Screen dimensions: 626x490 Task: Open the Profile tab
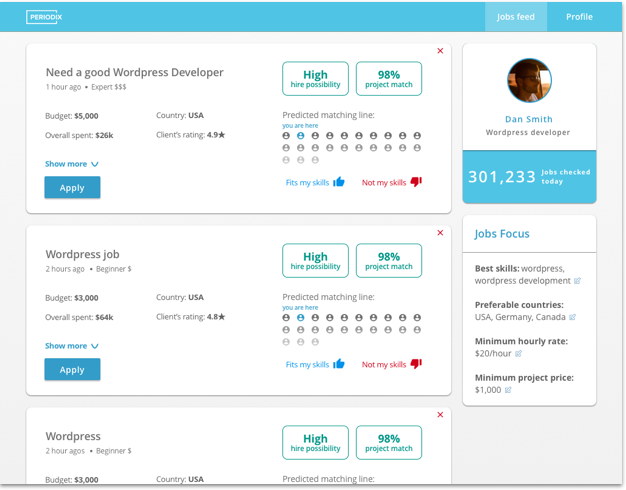(x=579, y=17)
